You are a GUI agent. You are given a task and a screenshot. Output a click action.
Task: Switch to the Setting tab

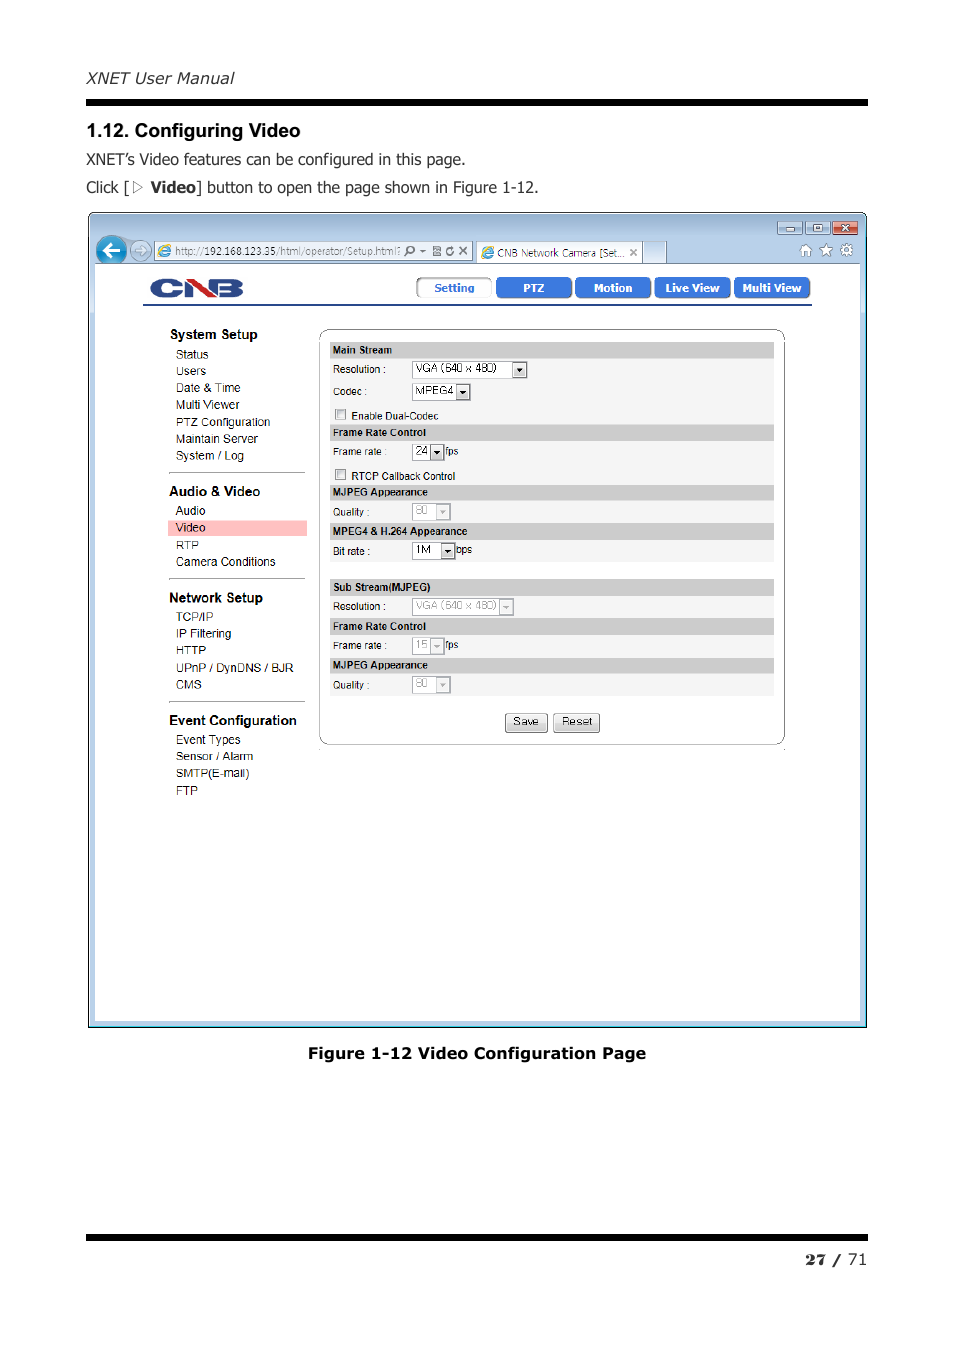click(x=454, y=288)
